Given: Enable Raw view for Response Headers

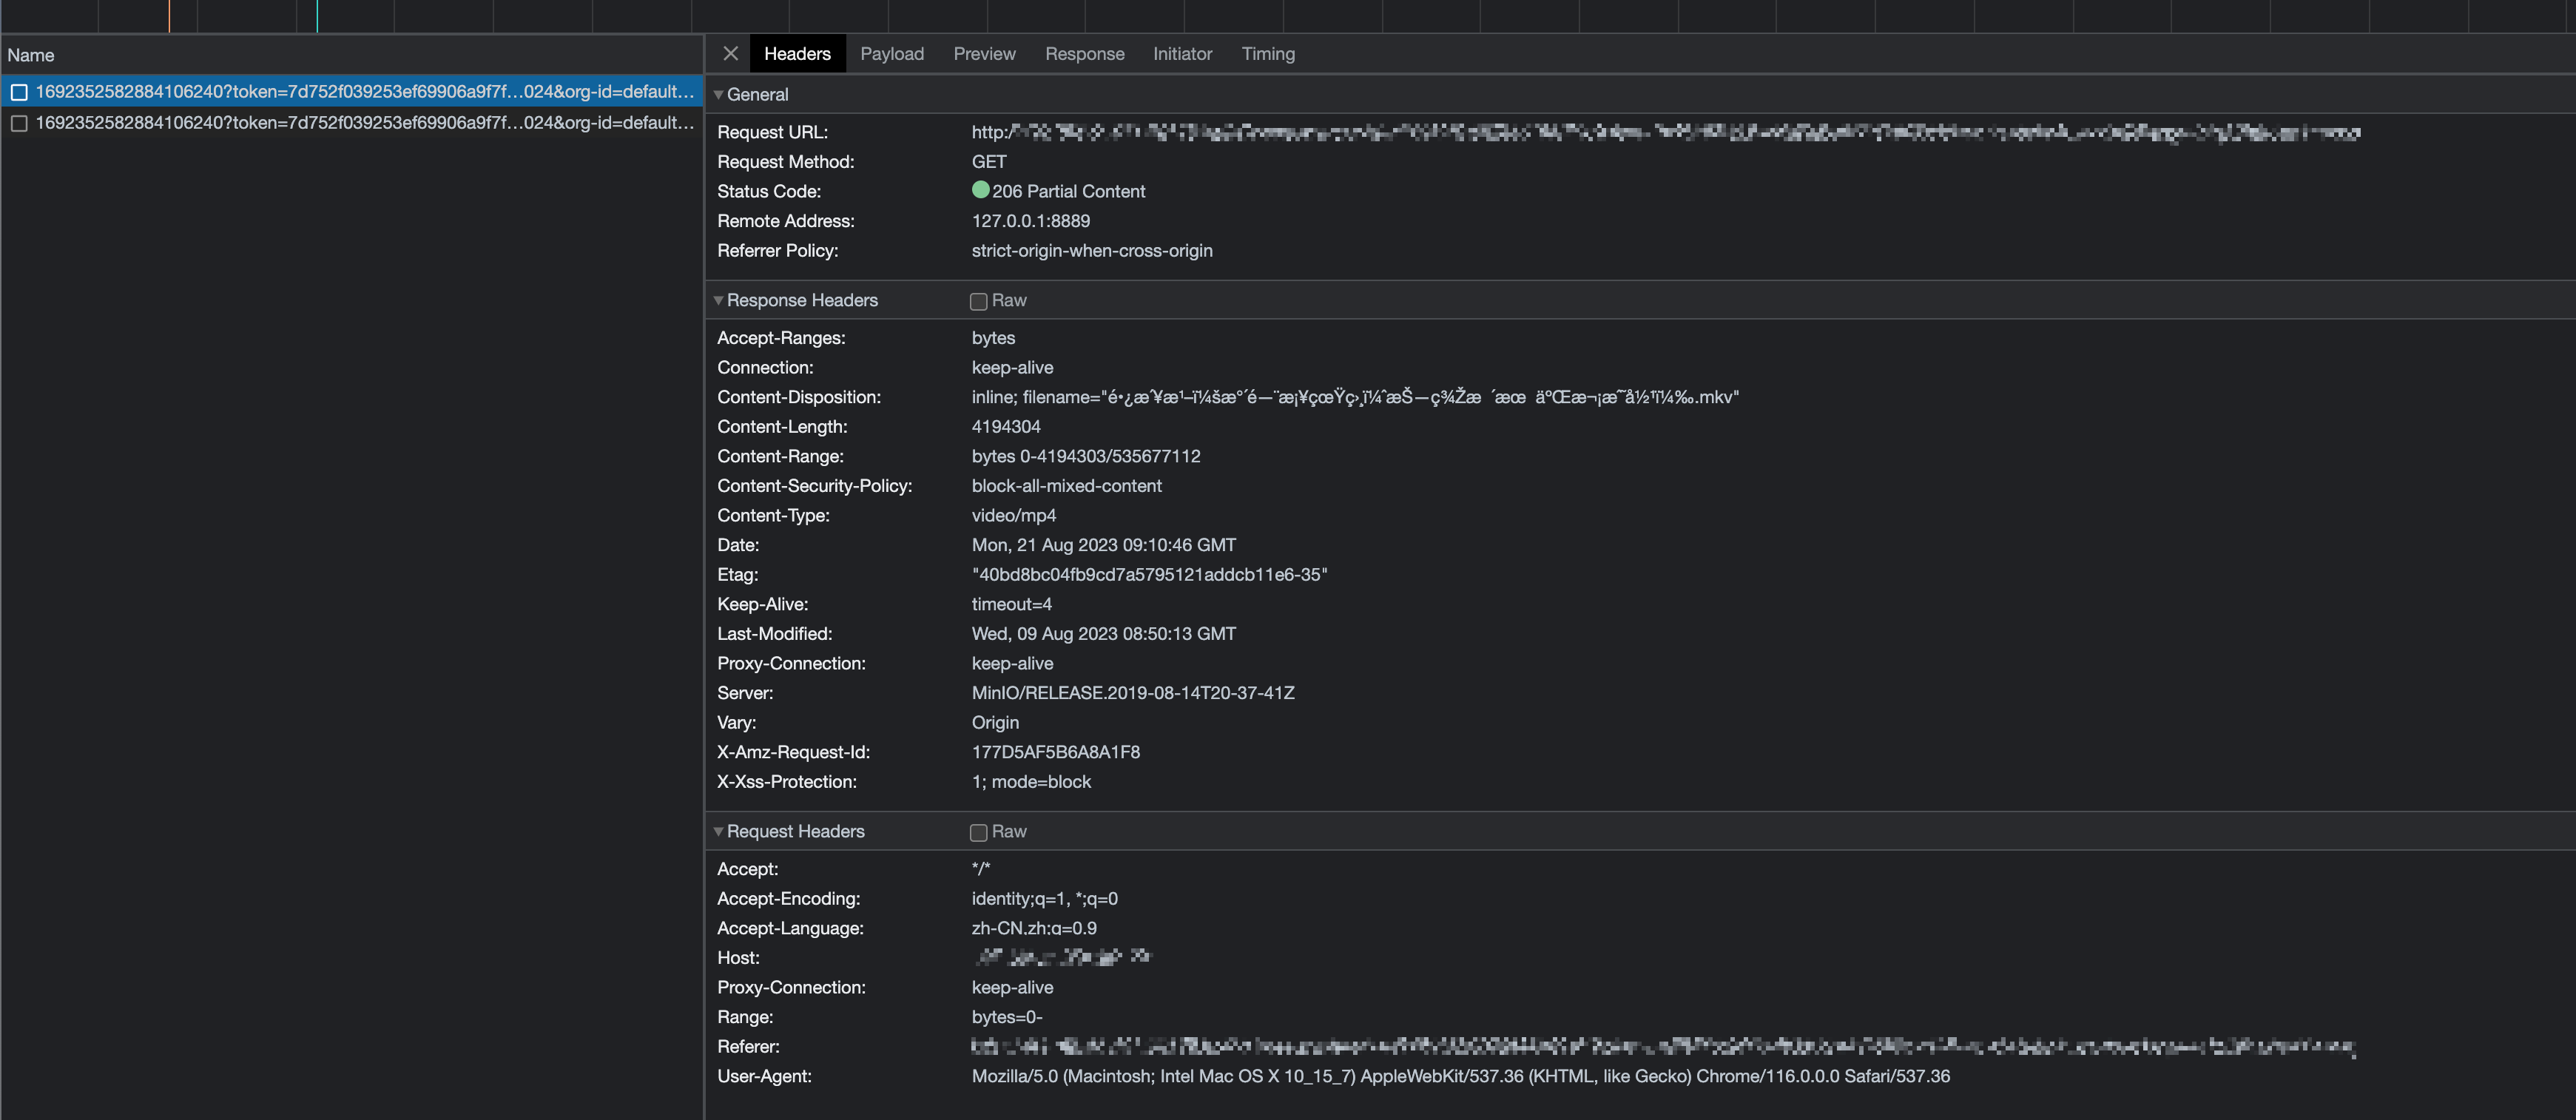Looking at the screenshot, I should coord(979,301).
